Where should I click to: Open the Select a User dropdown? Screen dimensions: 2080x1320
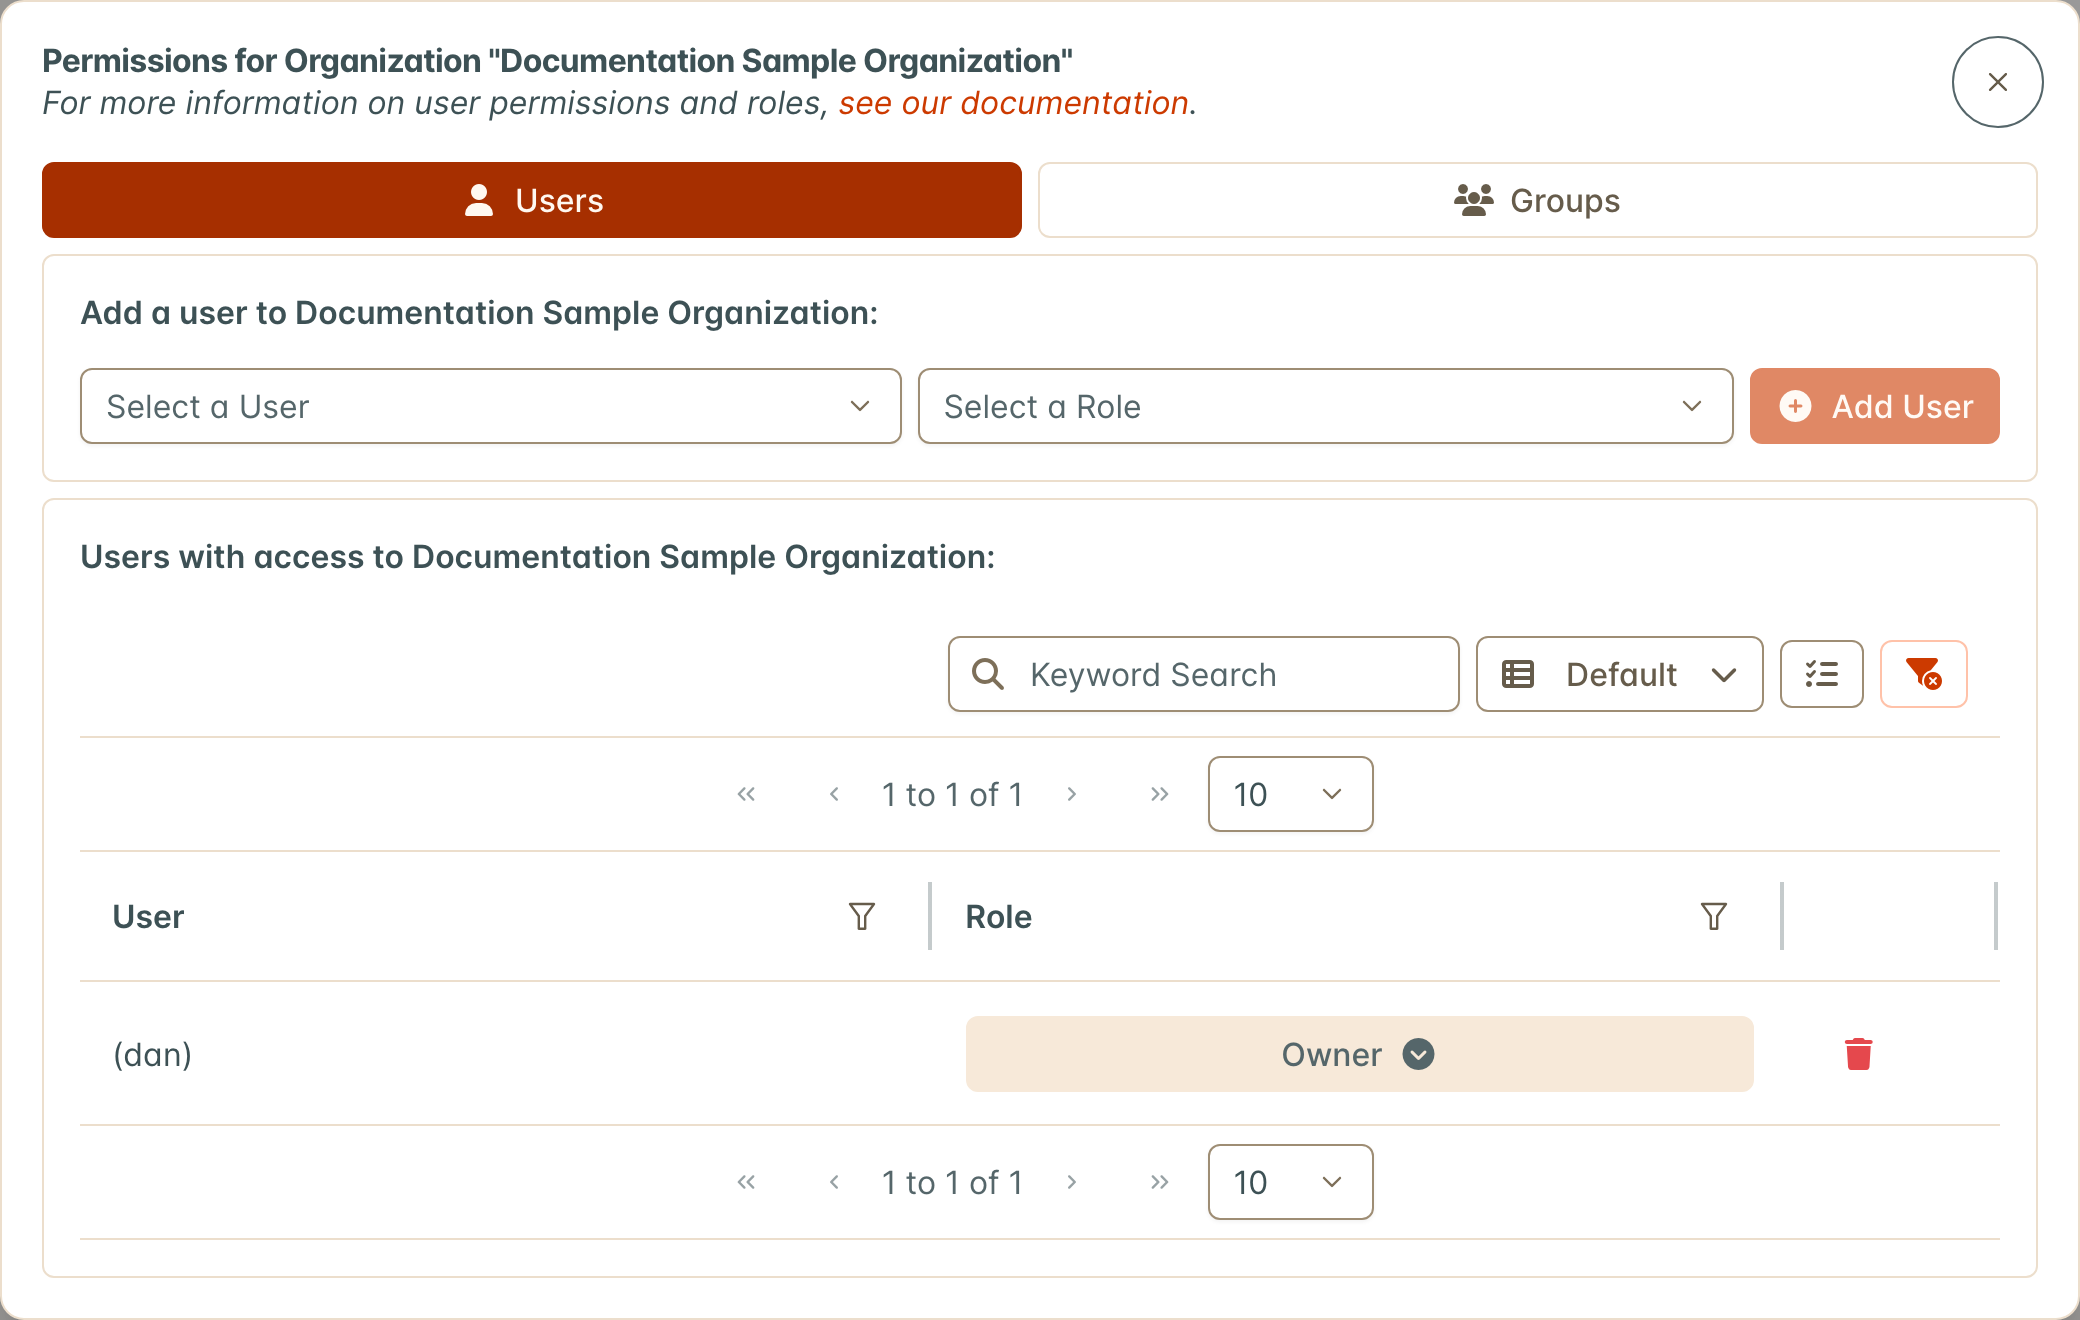(491, 406)
